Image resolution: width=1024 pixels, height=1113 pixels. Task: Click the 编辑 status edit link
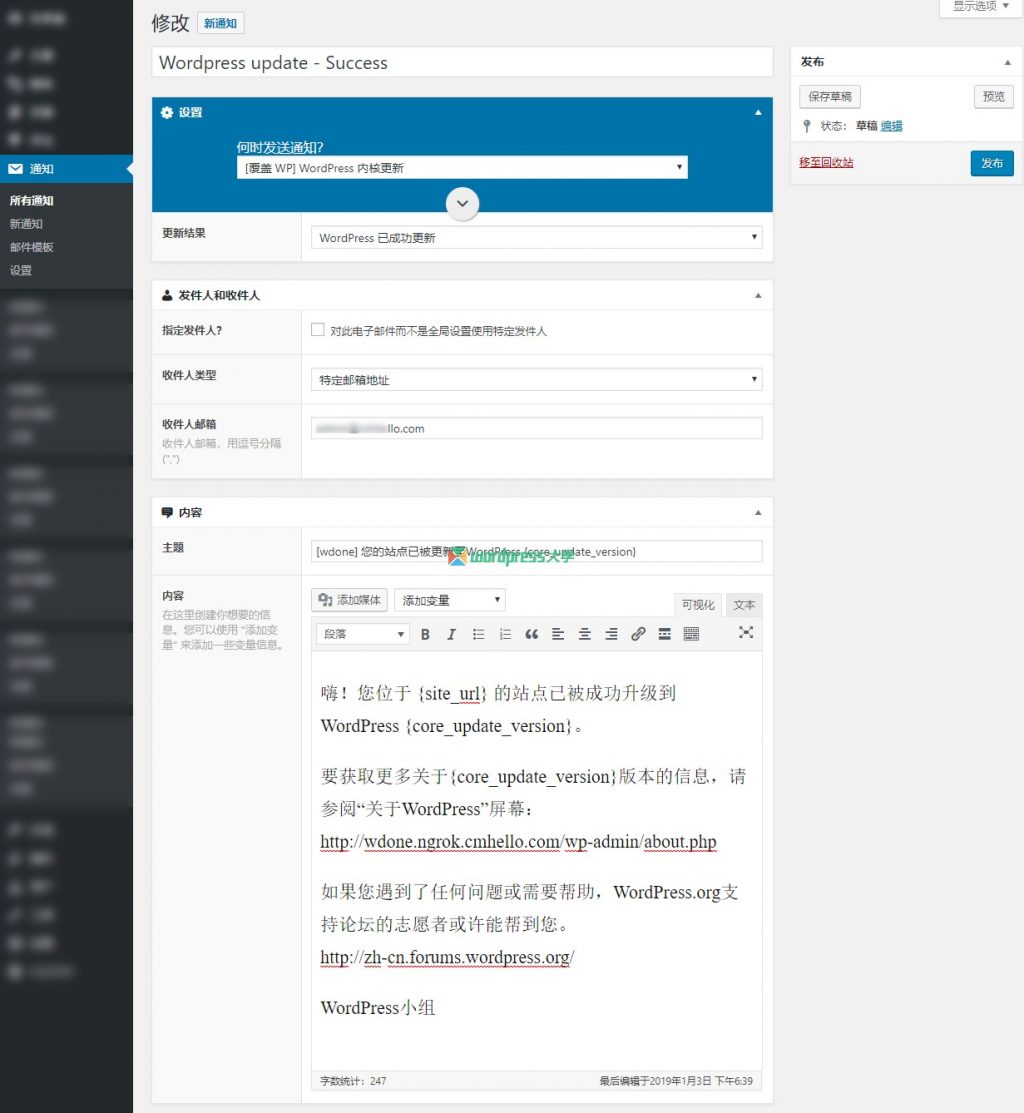coord(891,126)
